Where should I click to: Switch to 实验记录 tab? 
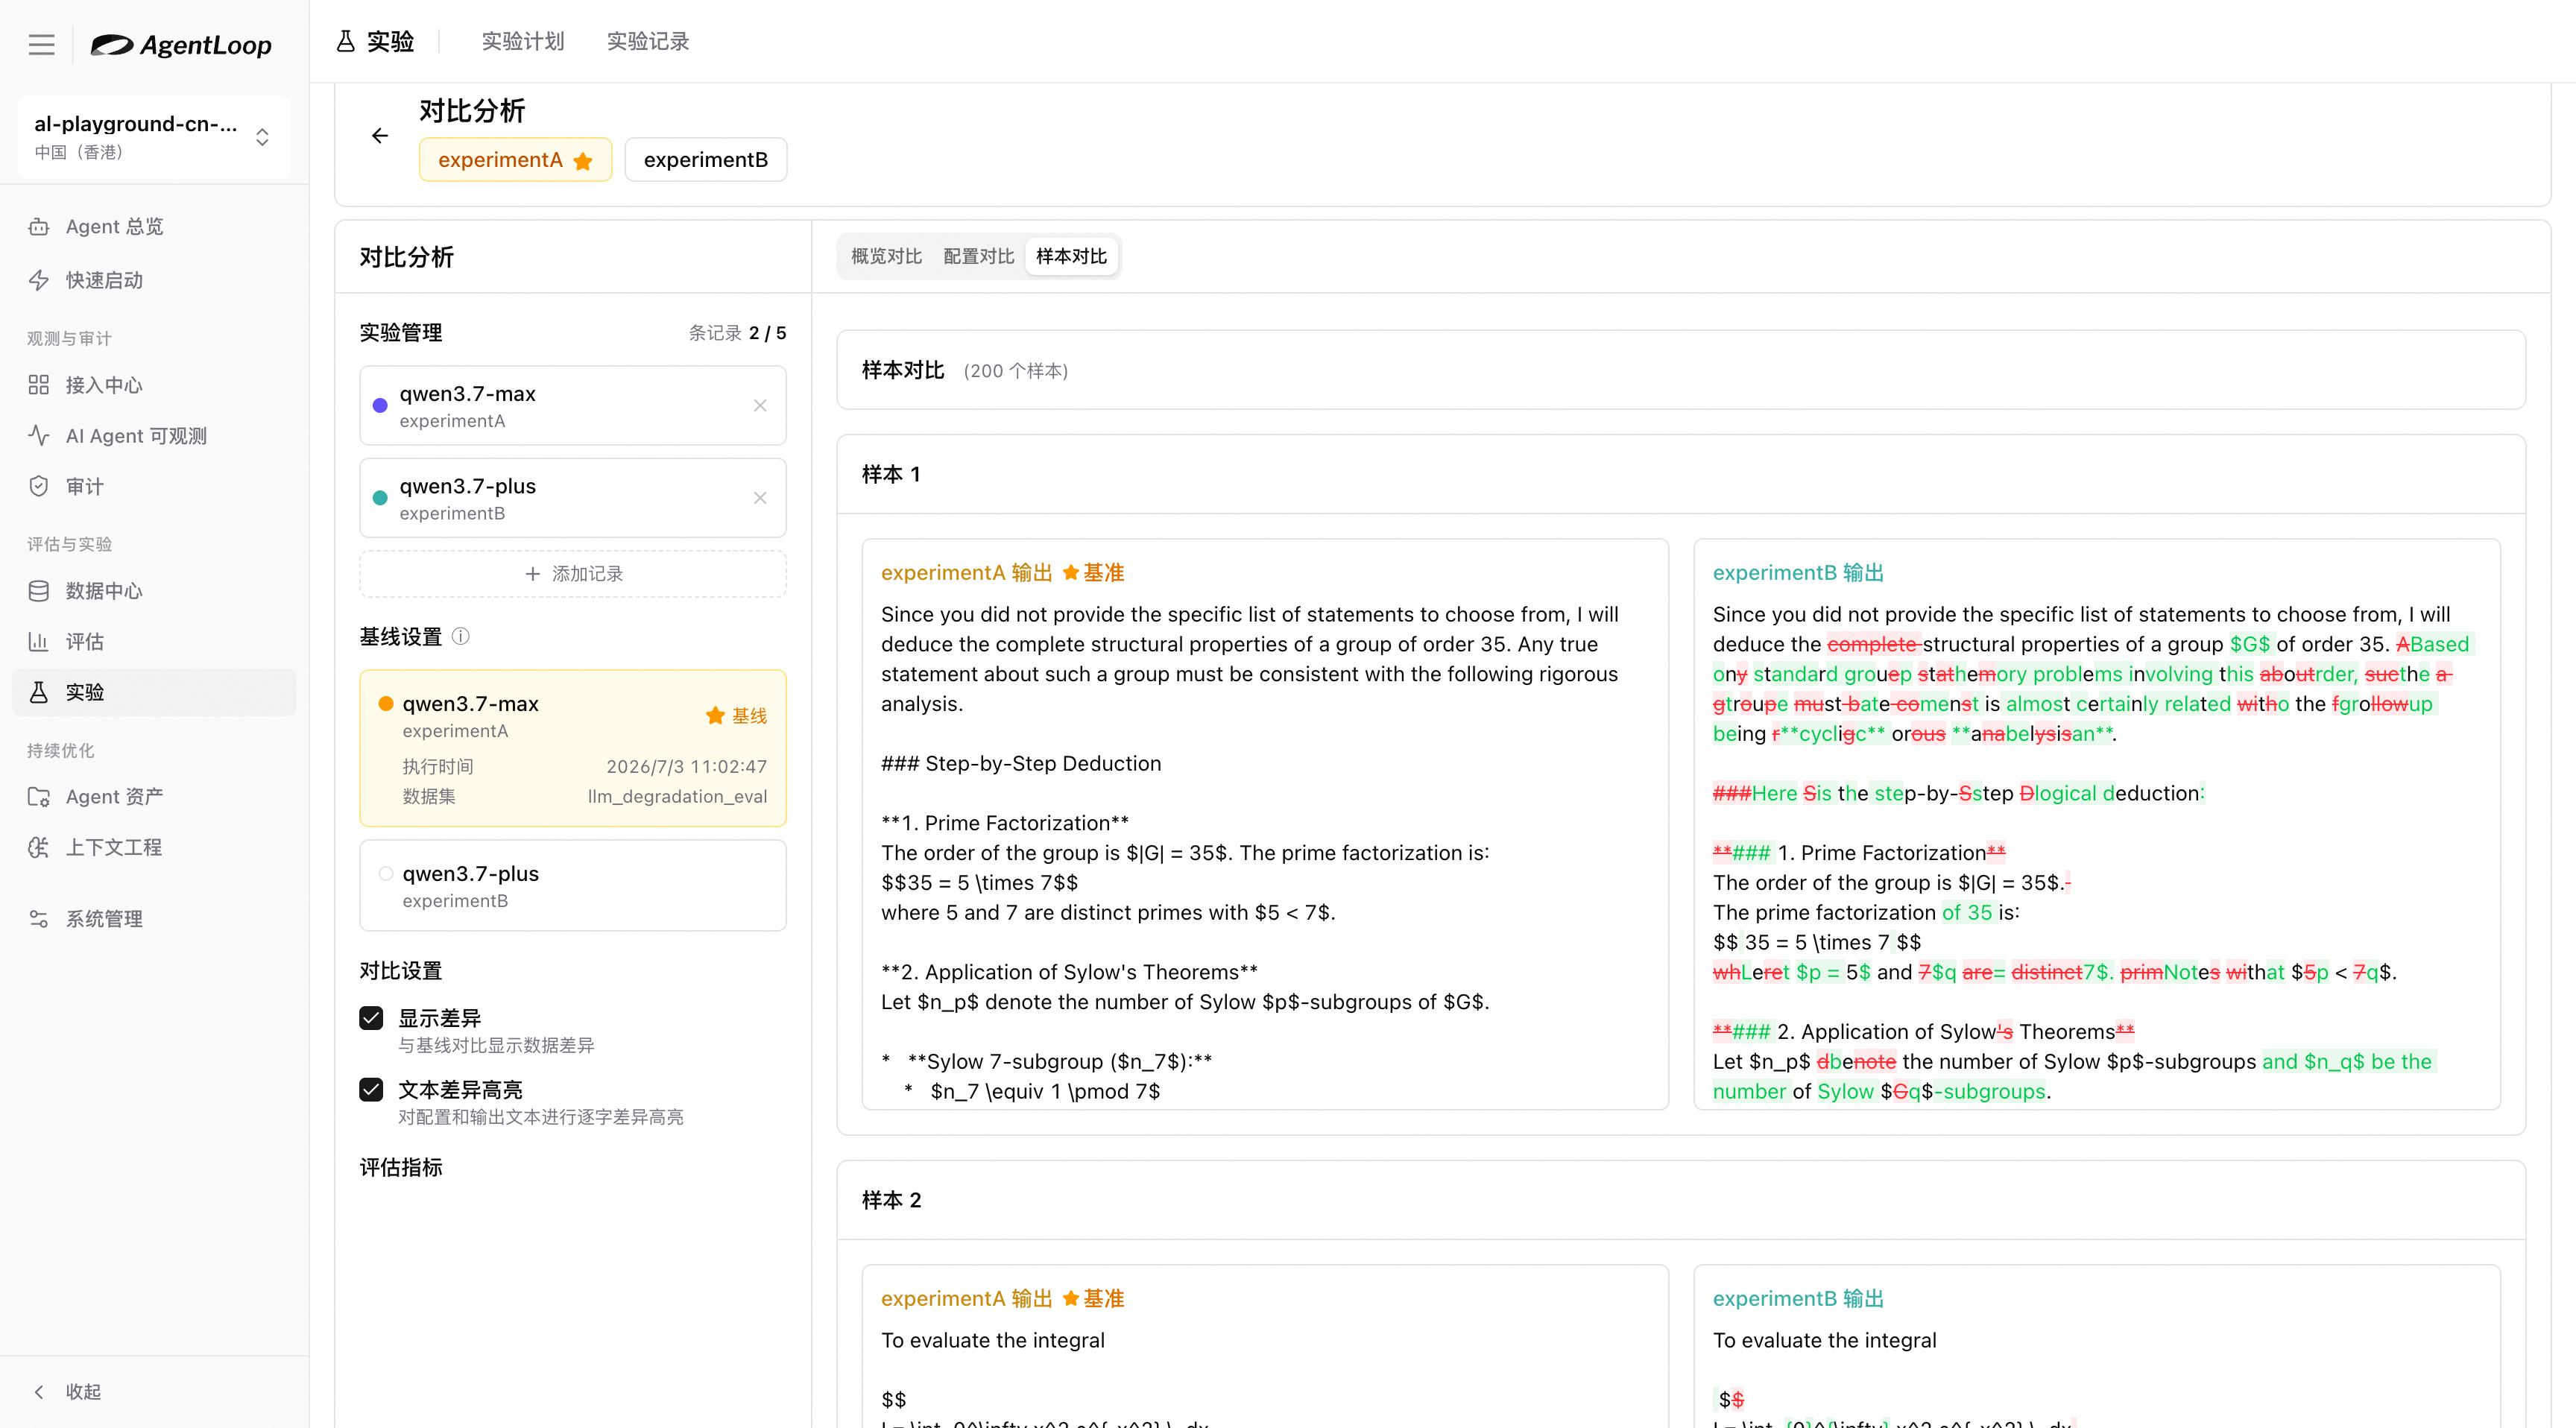pyautogui.click(x=648, y=41)
